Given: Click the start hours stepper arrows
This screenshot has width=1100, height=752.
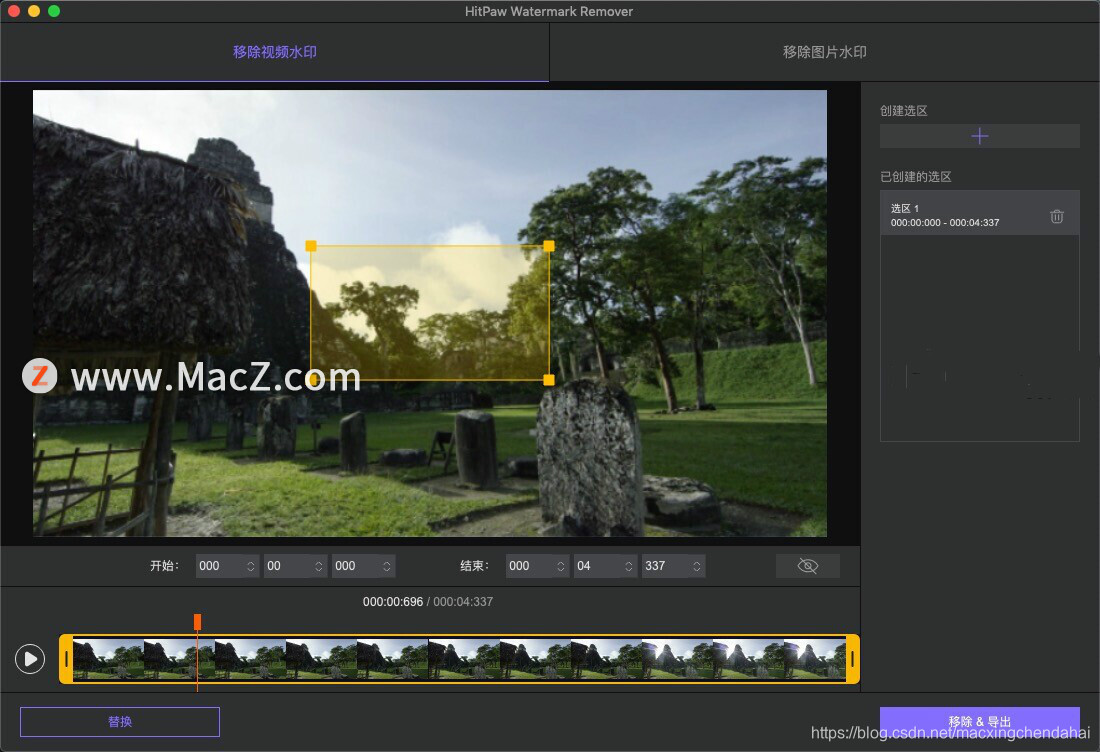Looking at the screenshot, I should [x=250, y=566].
